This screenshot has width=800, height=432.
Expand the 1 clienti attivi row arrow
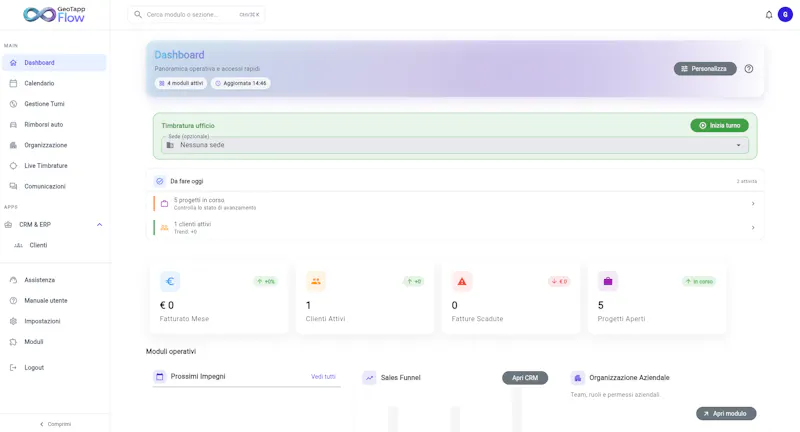[753, 227]
